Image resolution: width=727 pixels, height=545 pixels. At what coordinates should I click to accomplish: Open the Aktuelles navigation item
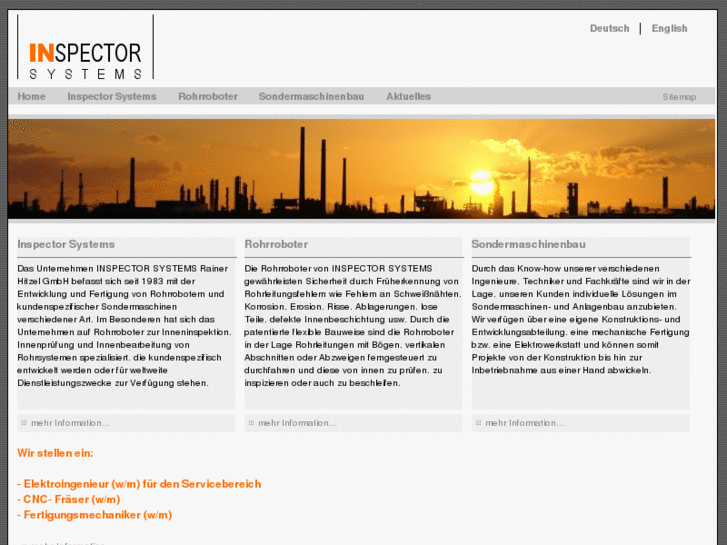click(x=408, y=96)
